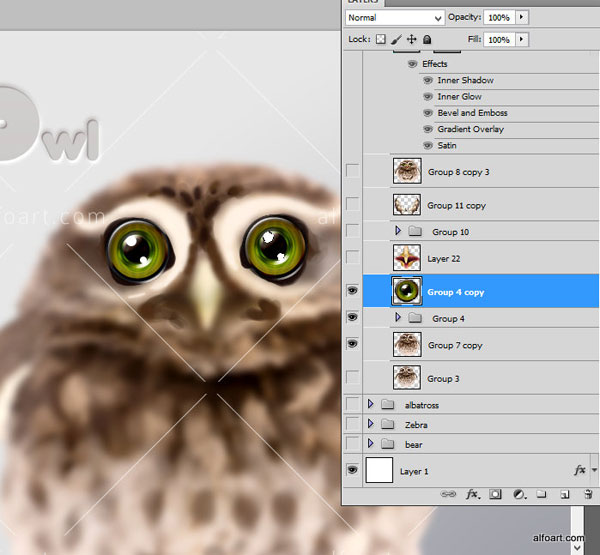Image resolution: width=600 pixels, height=555 pixels.
Task: Click the lock image pixels brush icon
Action: tap(396, 39)
